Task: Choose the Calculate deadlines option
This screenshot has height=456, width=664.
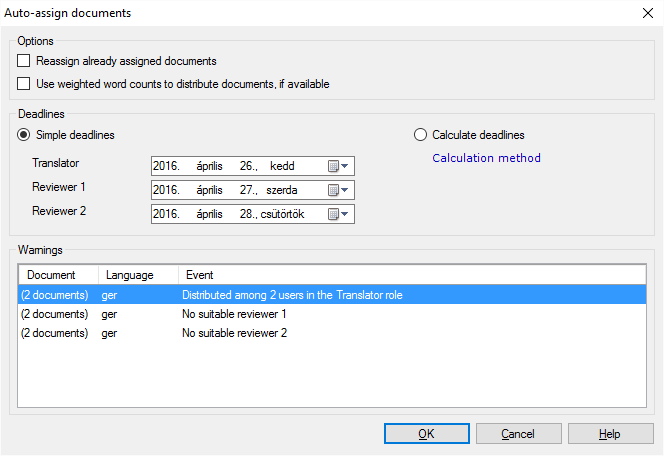Action: click(x=421, y=135)
